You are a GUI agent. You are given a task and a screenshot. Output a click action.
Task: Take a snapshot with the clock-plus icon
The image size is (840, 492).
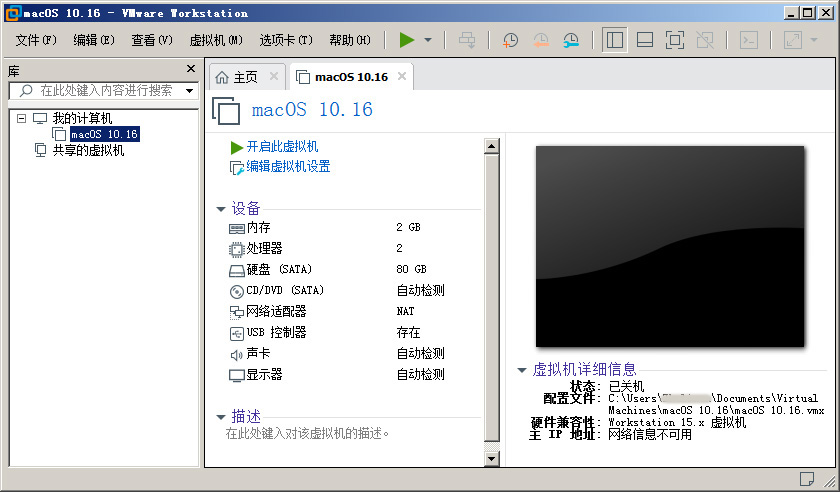pyautogui.click(x=510, y=40)
